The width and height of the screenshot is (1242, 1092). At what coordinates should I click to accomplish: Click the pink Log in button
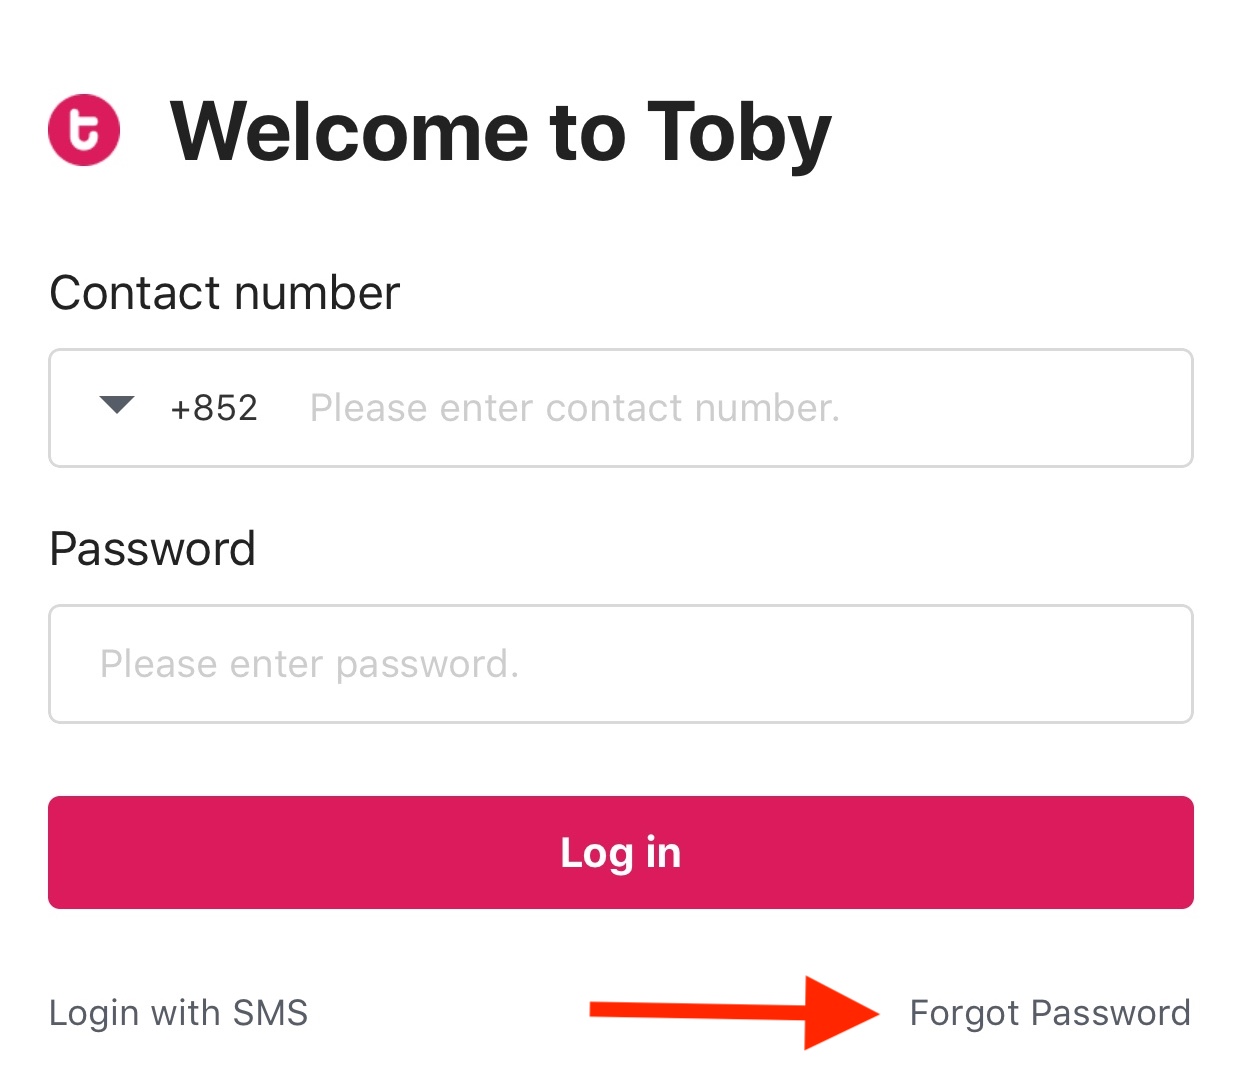point(621,853)
